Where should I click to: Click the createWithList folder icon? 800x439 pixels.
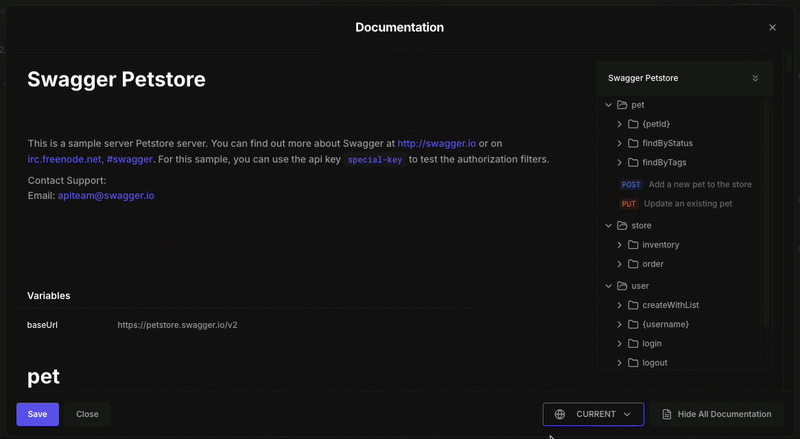pyautogui.click(x=633, y=305)
